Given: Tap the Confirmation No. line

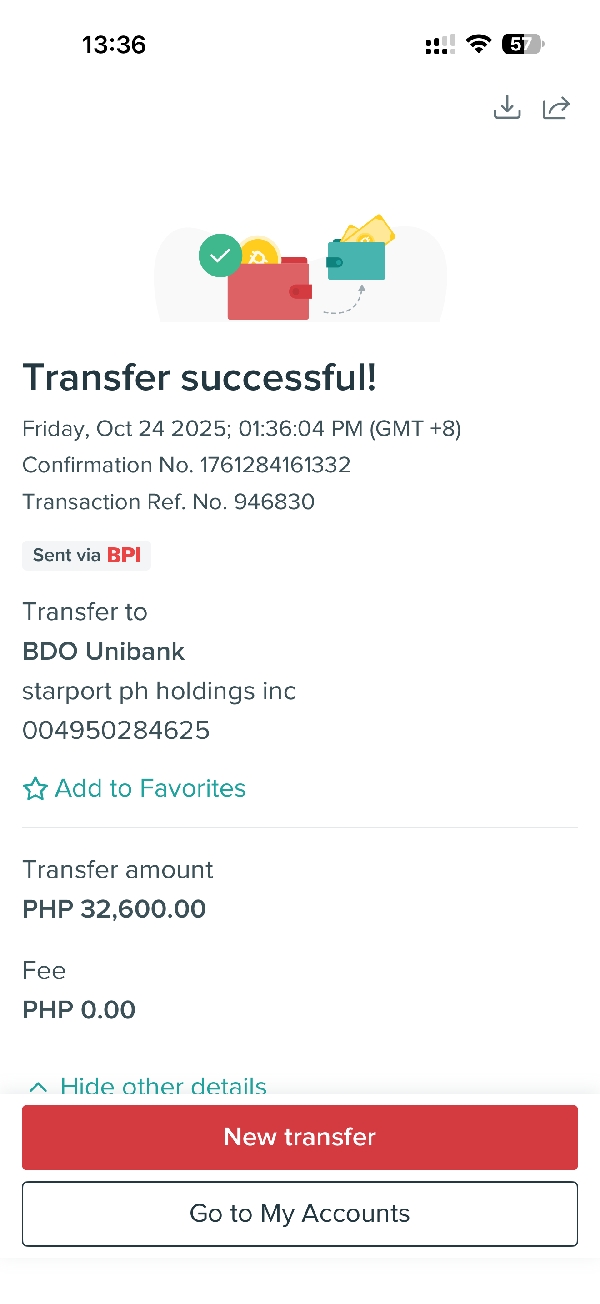Looking at the screenshot, I should [x=186, y=465].
